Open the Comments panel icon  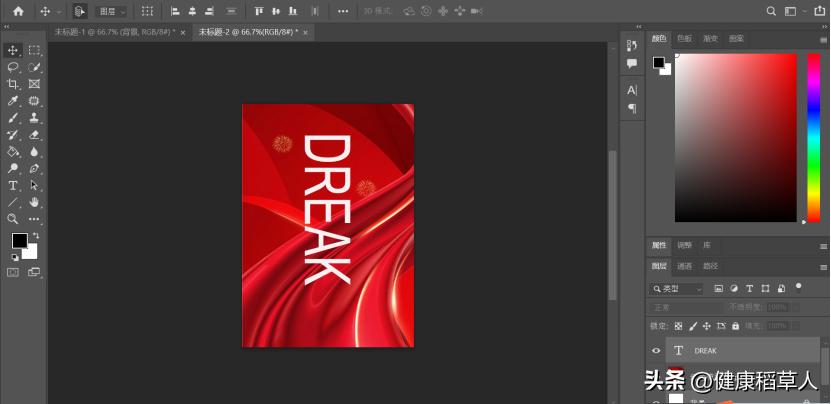632,64
